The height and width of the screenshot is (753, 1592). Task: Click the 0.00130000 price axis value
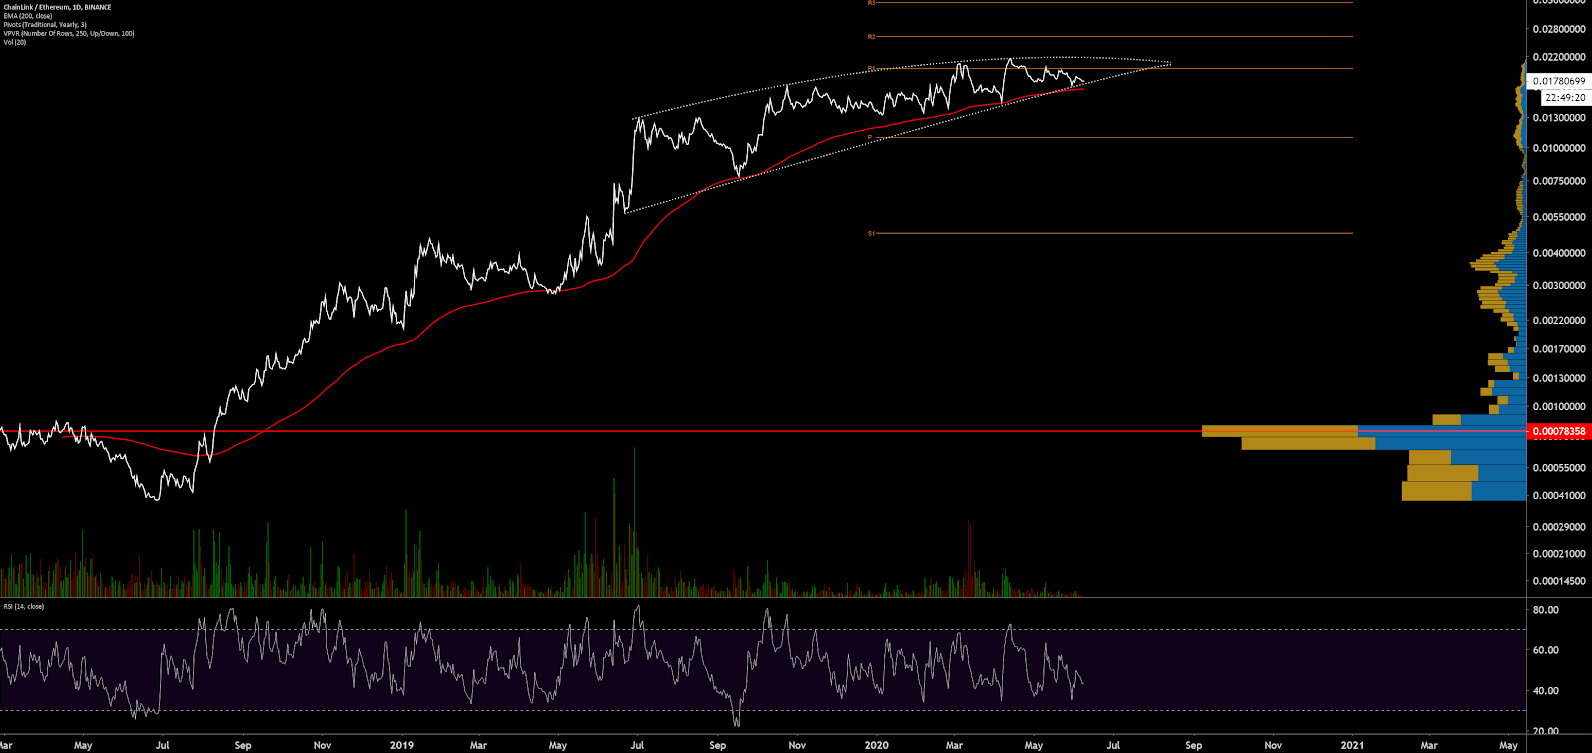tap(1559, 378)
